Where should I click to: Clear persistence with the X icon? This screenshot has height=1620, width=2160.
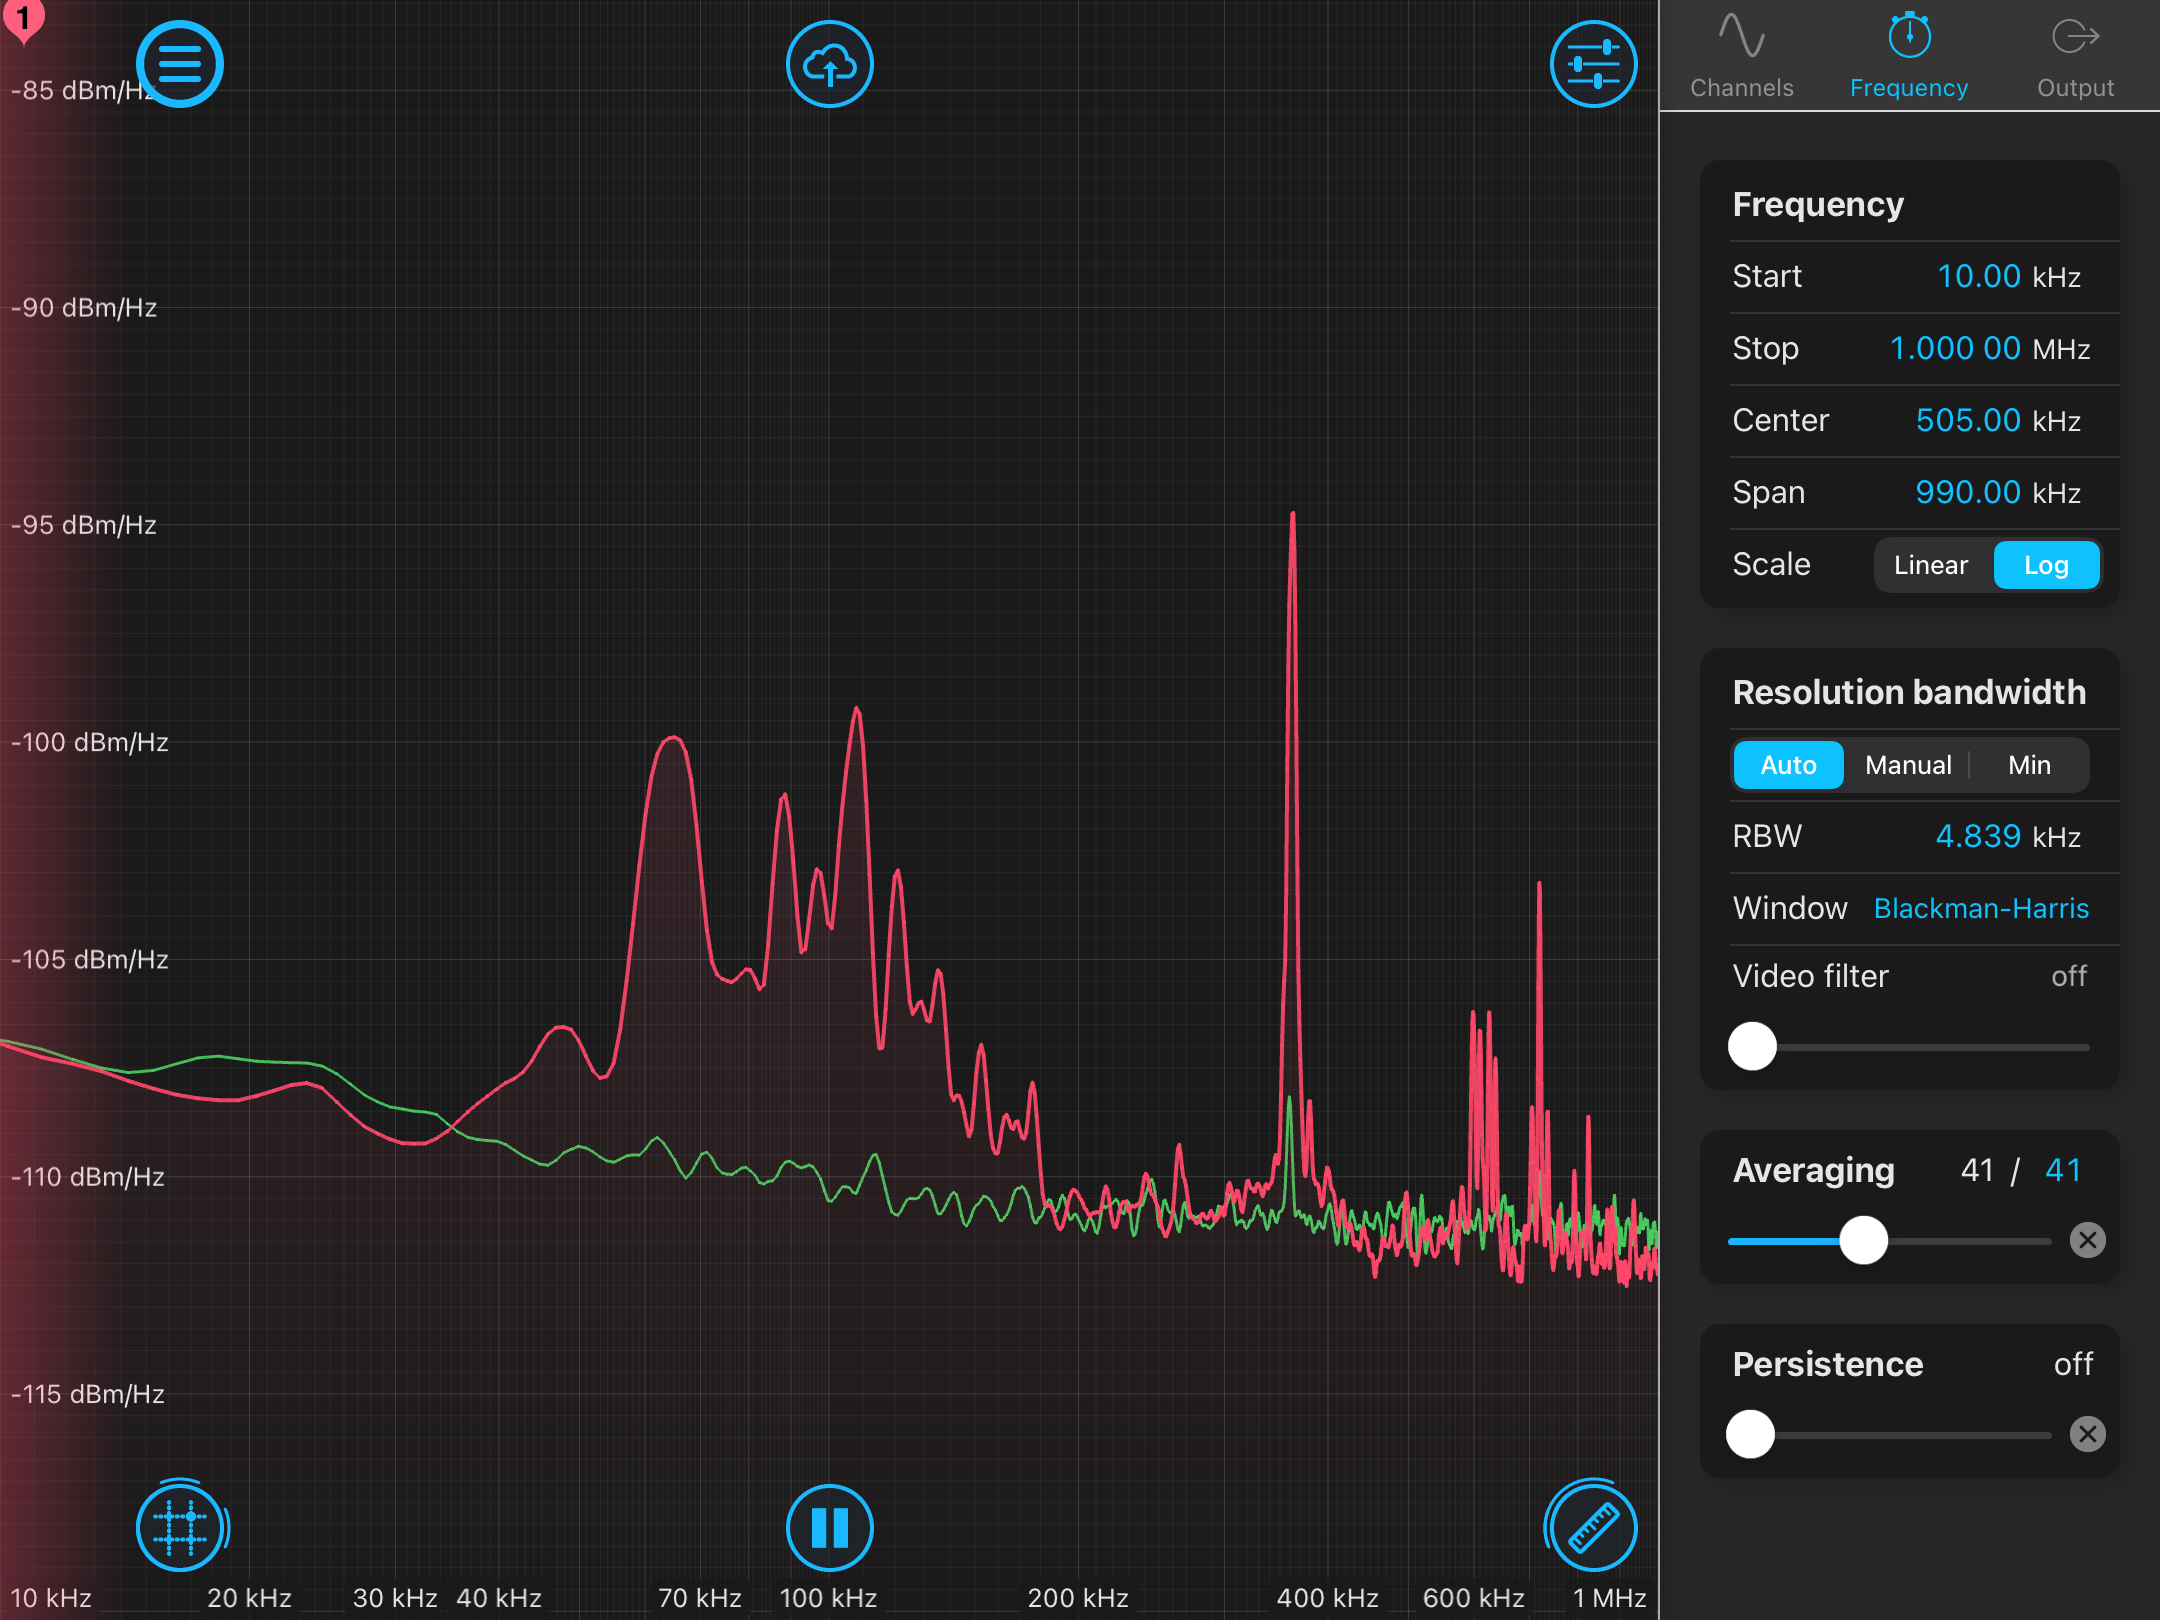point(2087,1434)
